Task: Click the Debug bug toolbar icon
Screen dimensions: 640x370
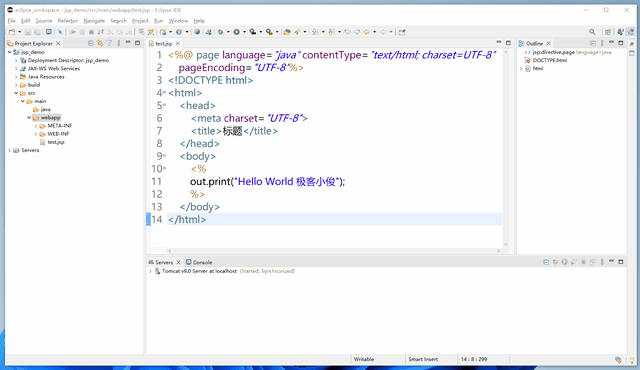Action: pos(220,32)
